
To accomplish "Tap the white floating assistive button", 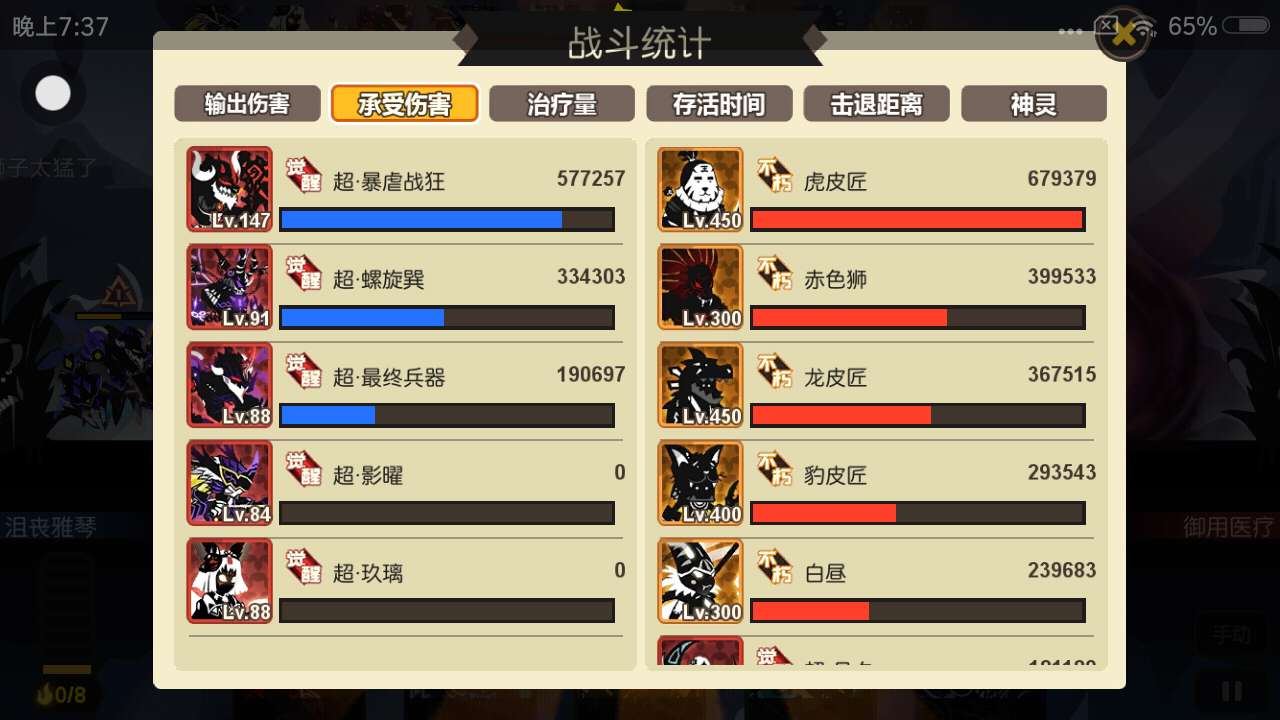I will 53,93.
